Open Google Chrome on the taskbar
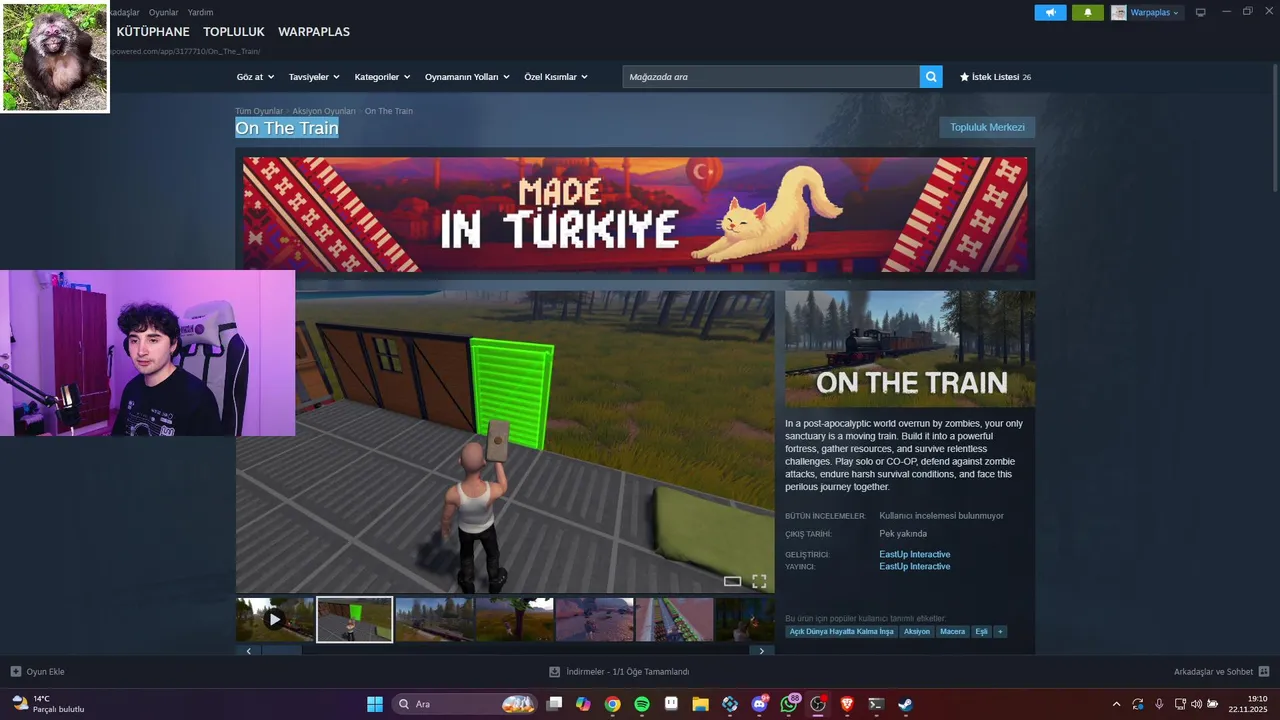1280x720 pixels. pyautogui.click(x=612, y=704)
